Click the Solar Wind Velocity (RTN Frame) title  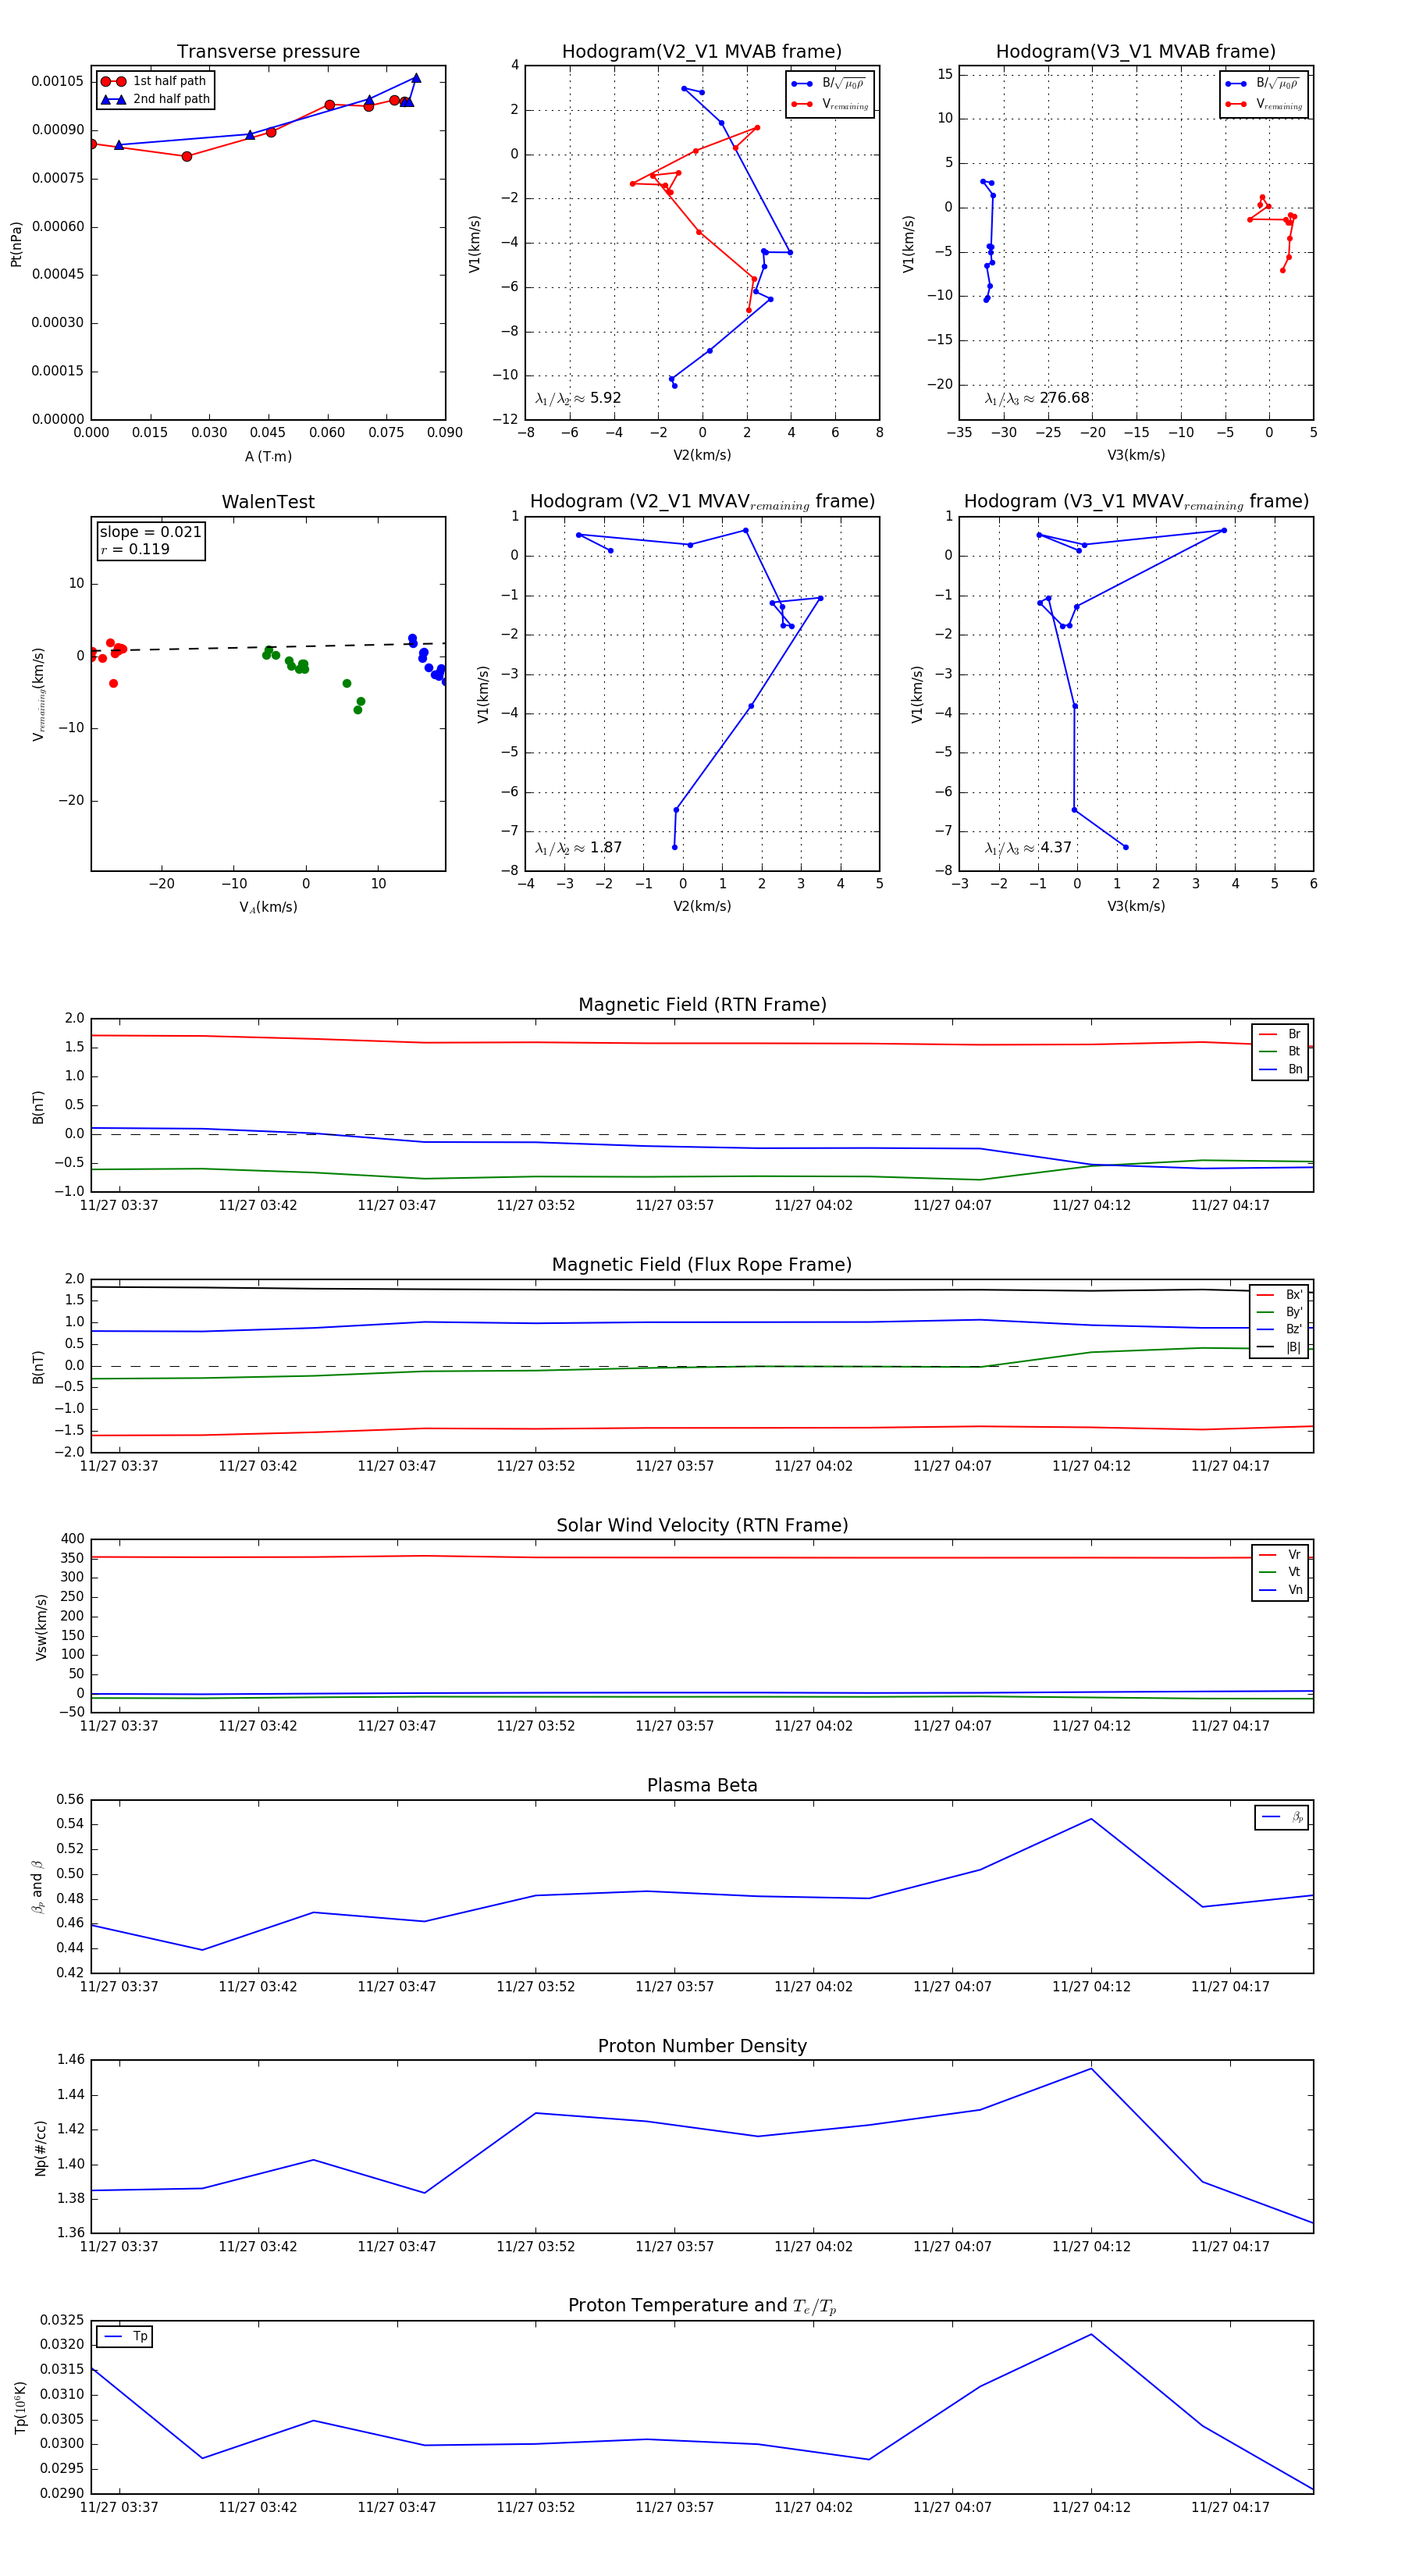coord(702,1526)
